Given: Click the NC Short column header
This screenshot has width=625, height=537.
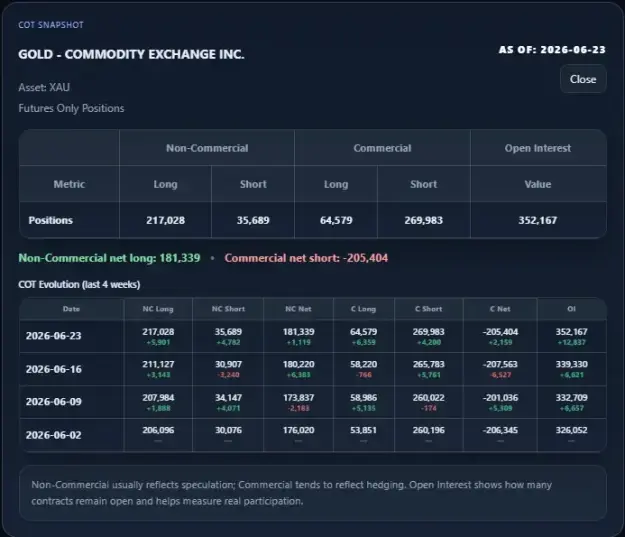Looking at the screenshot, I should point(228,309).
